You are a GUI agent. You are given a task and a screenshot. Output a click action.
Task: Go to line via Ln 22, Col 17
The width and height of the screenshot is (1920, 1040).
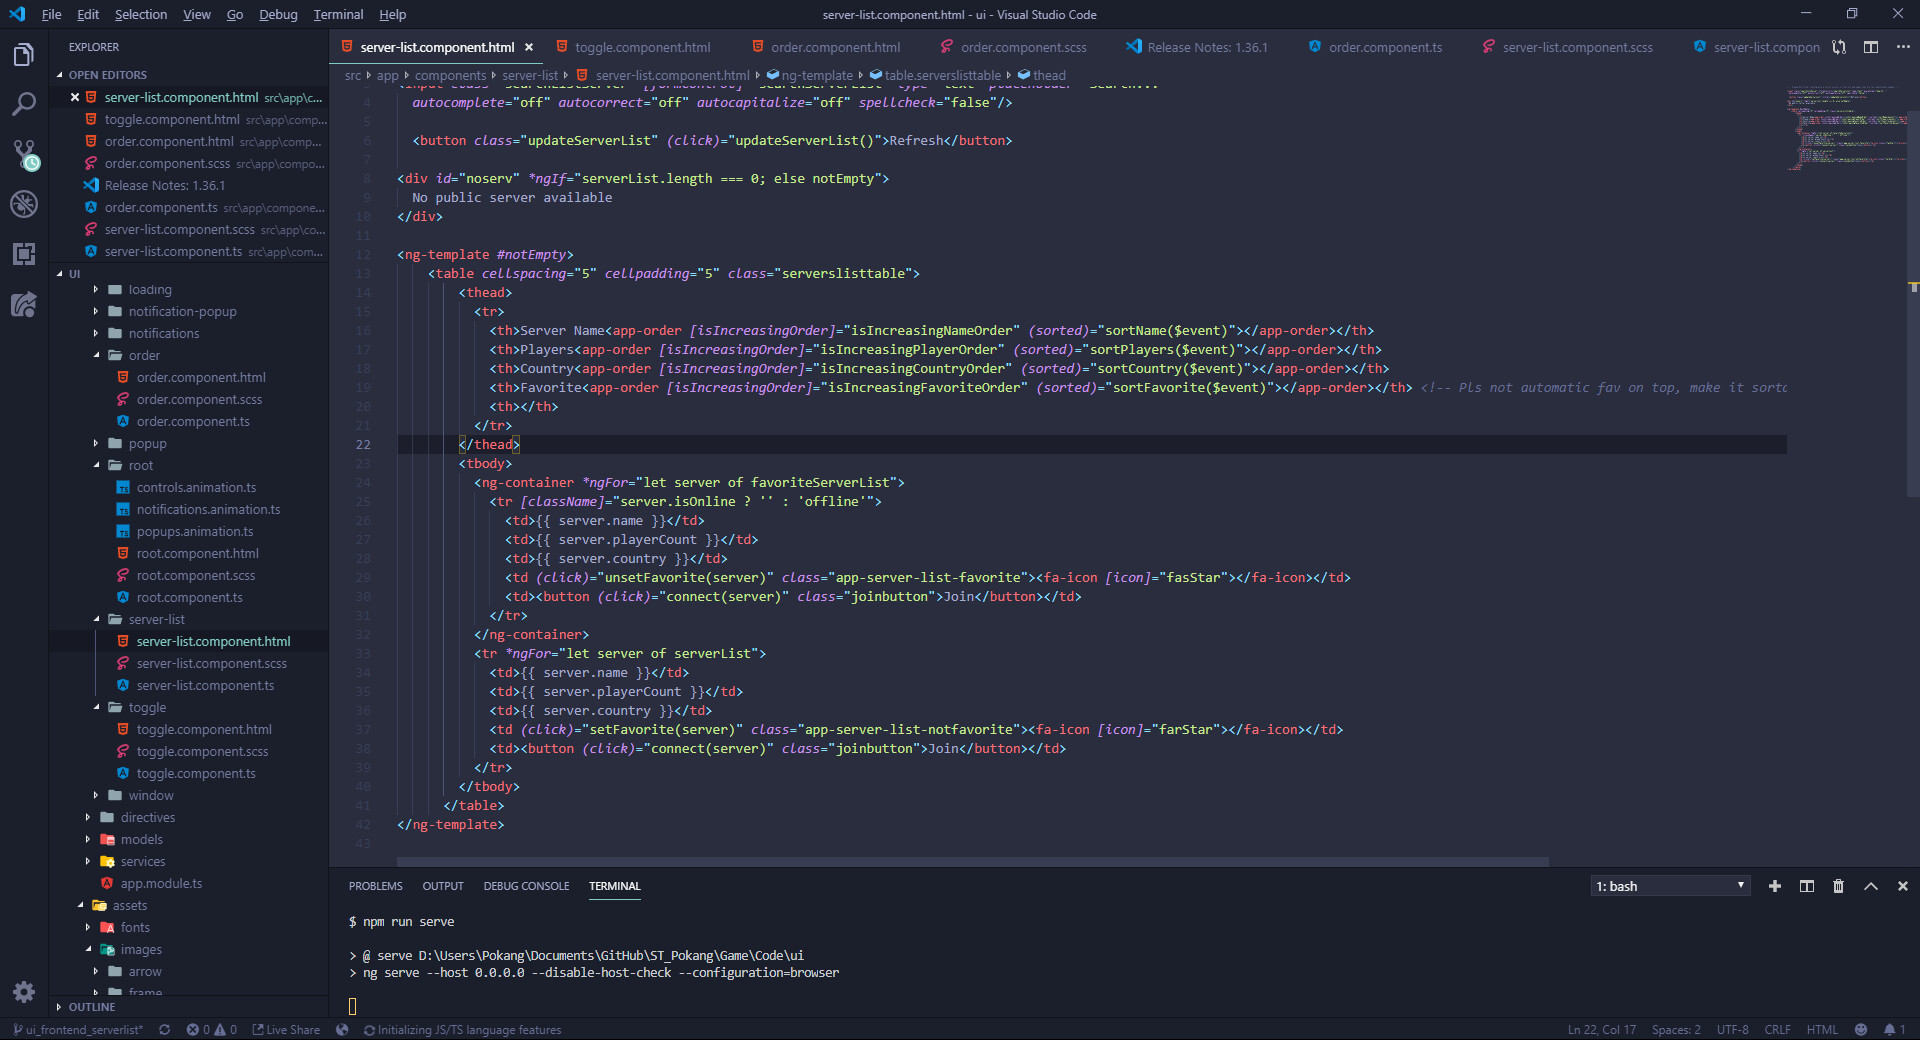1602,1030
